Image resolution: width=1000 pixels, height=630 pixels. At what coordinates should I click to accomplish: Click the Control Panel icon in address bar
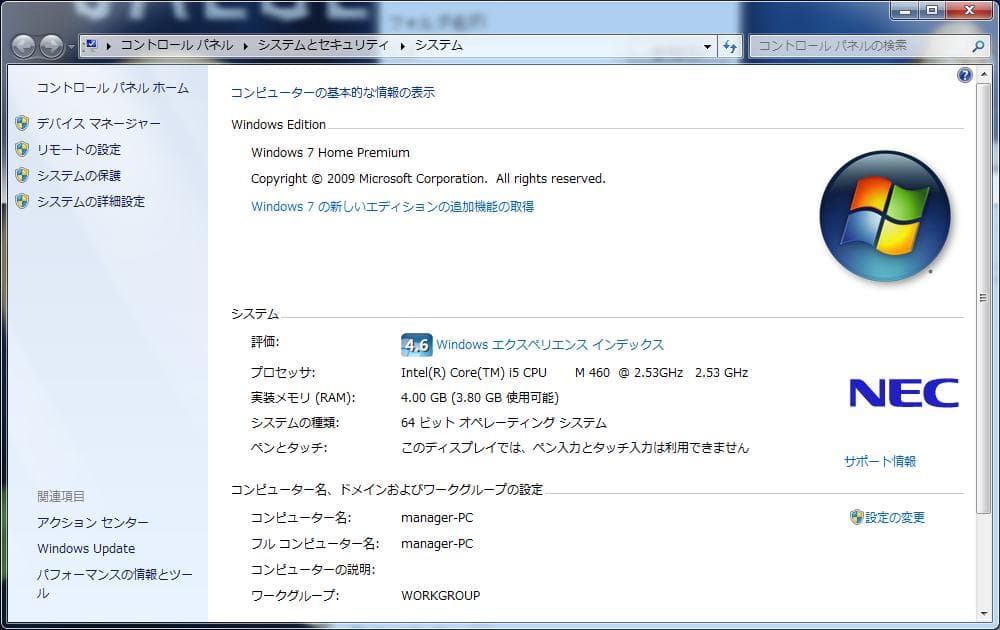pyautogui.click(x=91, y=45)
